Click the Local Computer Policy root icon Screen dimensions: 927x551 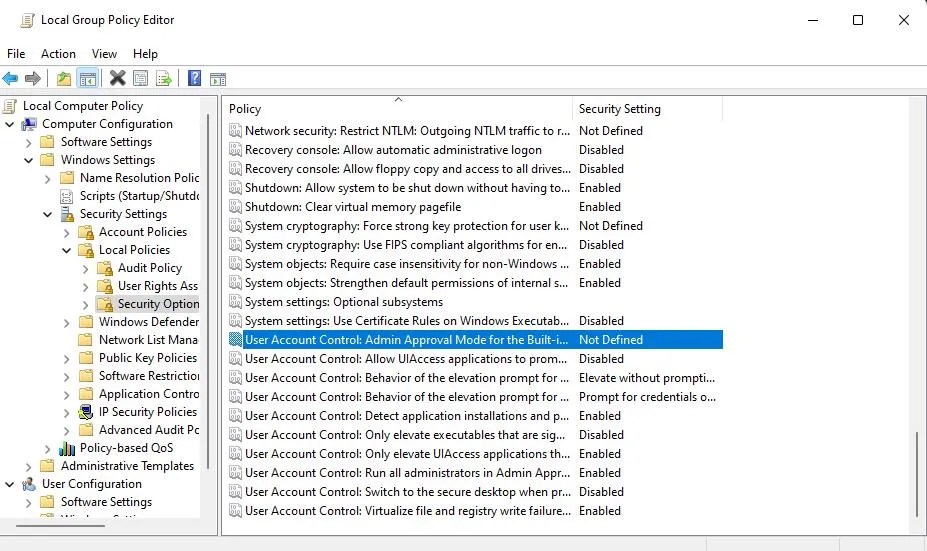tap(10, 106)
